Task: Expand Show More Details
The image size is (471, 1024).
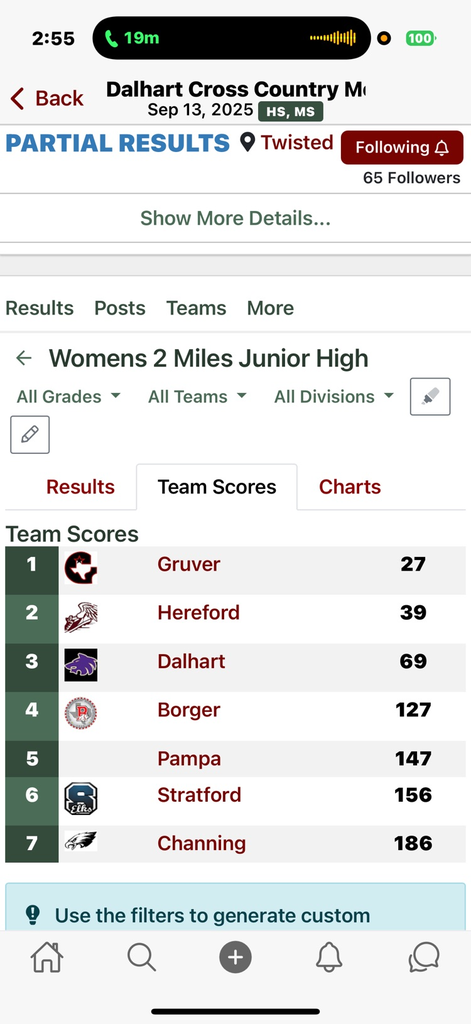Action: 235,218
